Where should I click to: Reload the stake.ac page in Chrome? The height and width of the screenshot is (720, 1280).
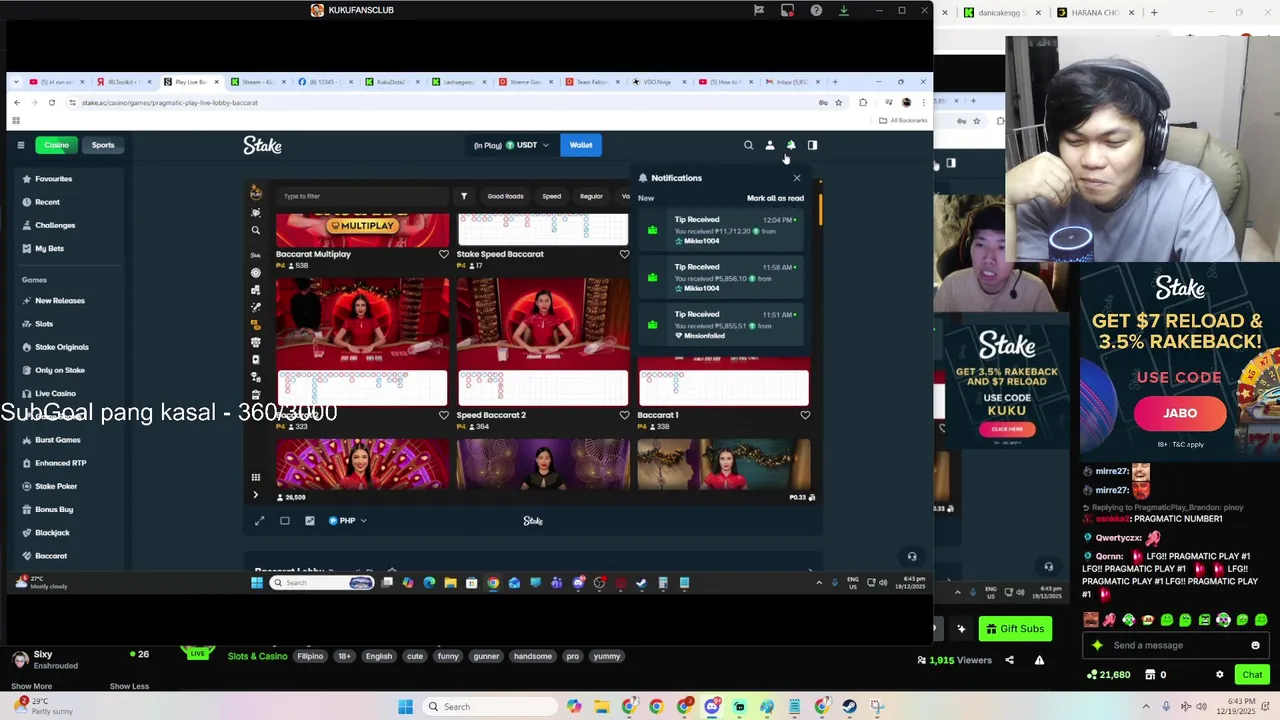52,102
